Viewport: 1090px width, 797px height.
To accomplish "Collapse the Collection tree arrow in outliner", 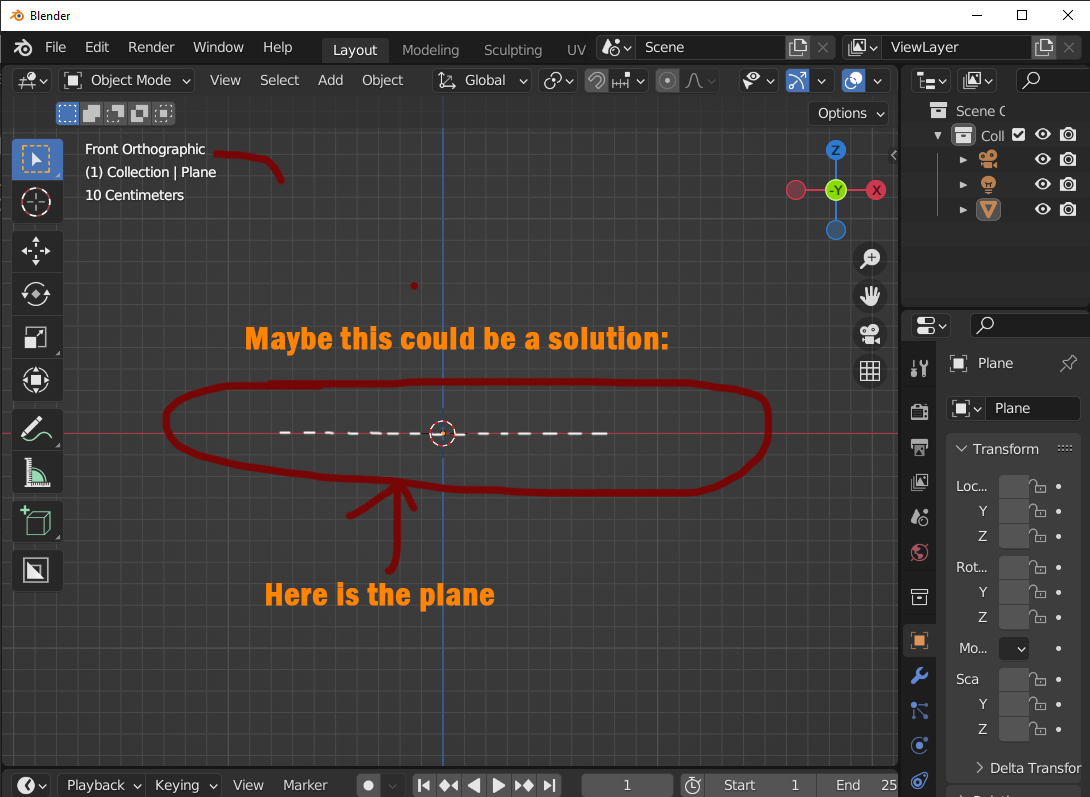I will tap(938, 135).
